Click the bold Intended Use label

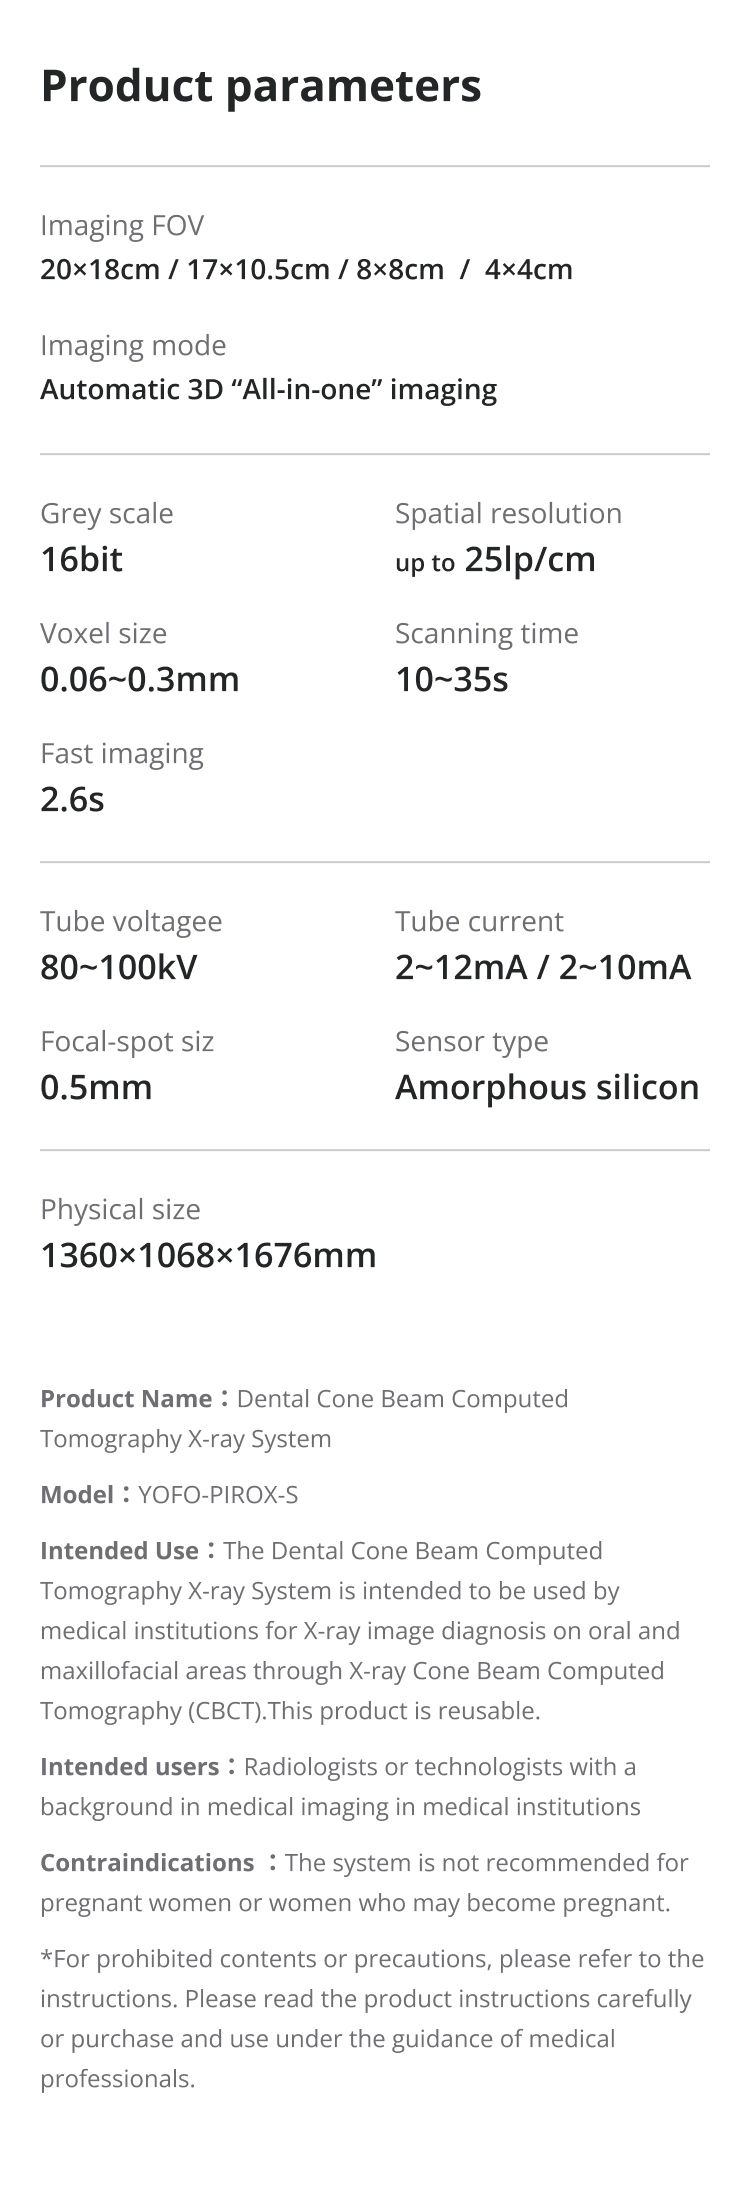pos(119,1551)
